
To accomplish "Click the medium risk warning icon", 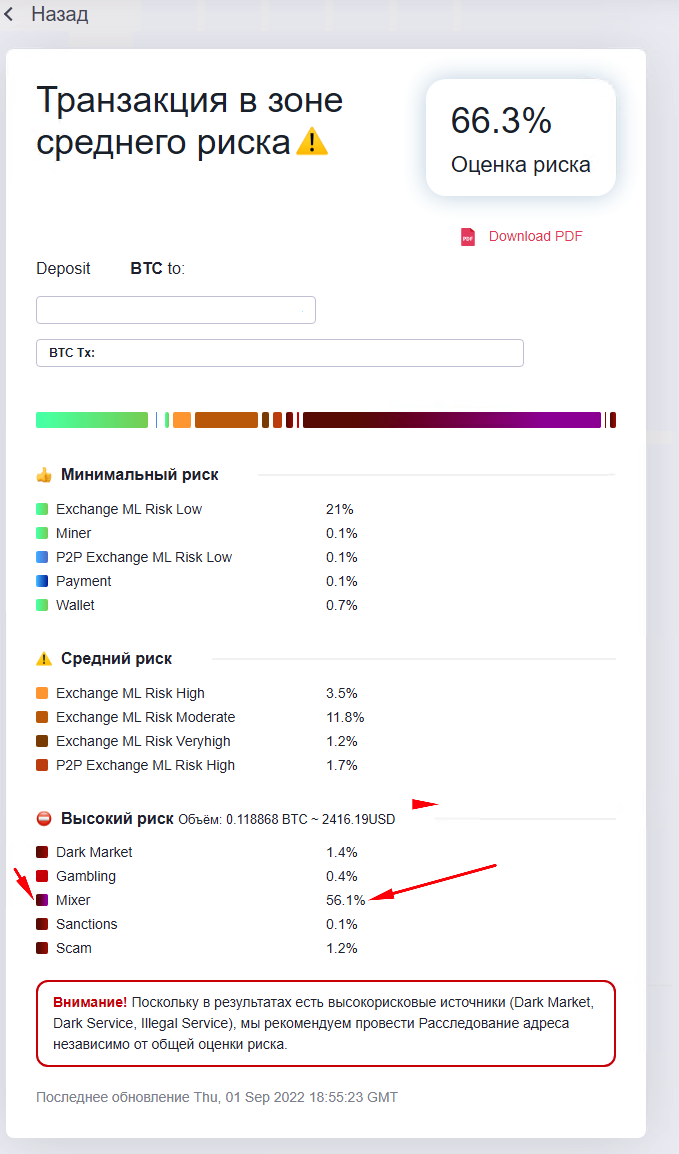I will (x=43, y=659).
